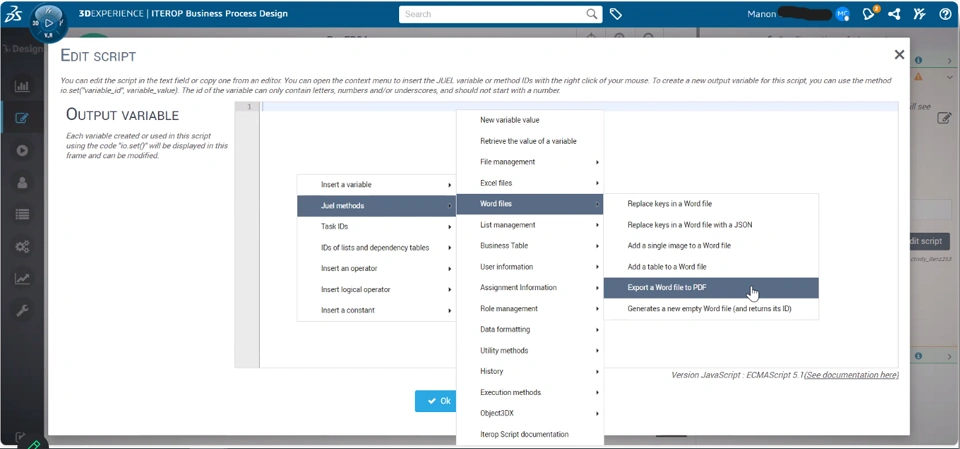Confirm with the Ok button
960x449 pixels.
pyautogui.click(x=435, y=401)
